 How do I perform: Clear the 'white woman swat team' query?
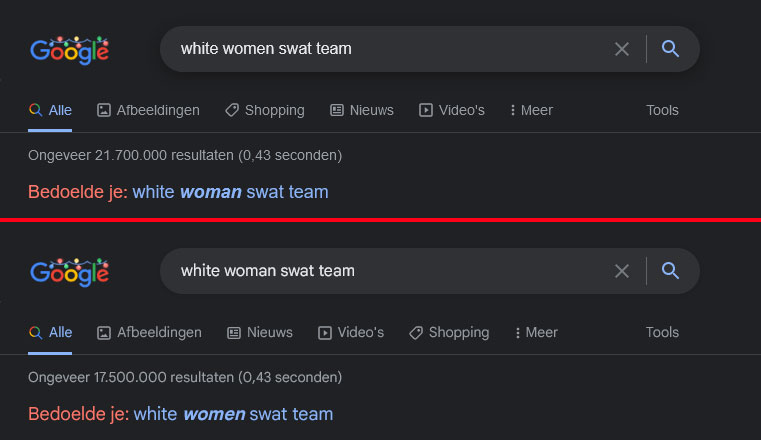pyautogui.click(x=622, y=271)
